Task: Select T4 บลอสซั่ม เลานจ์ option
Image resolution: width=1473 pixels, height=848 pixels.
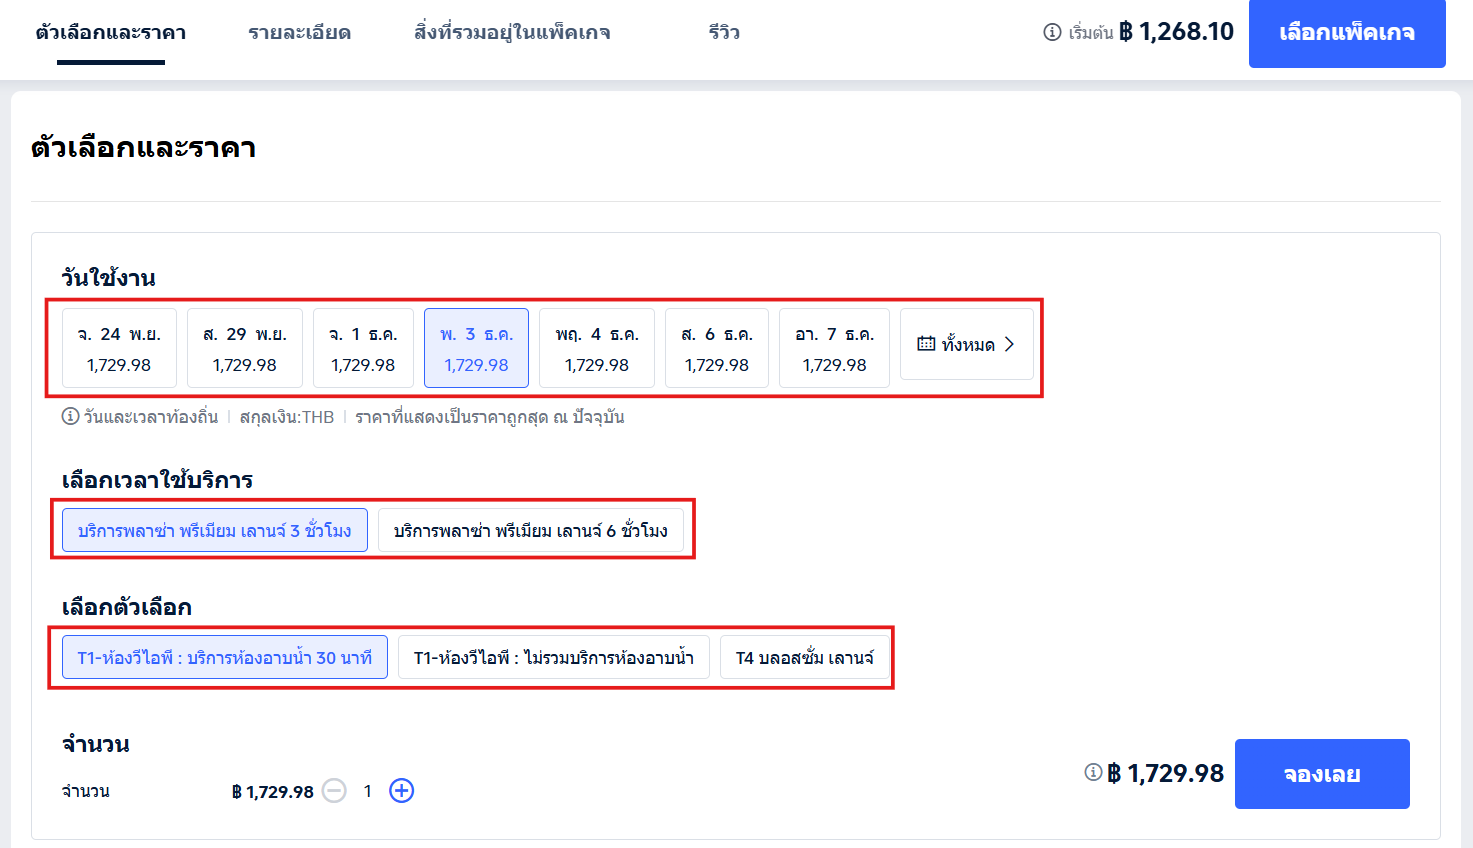Action: coord(804,658)
